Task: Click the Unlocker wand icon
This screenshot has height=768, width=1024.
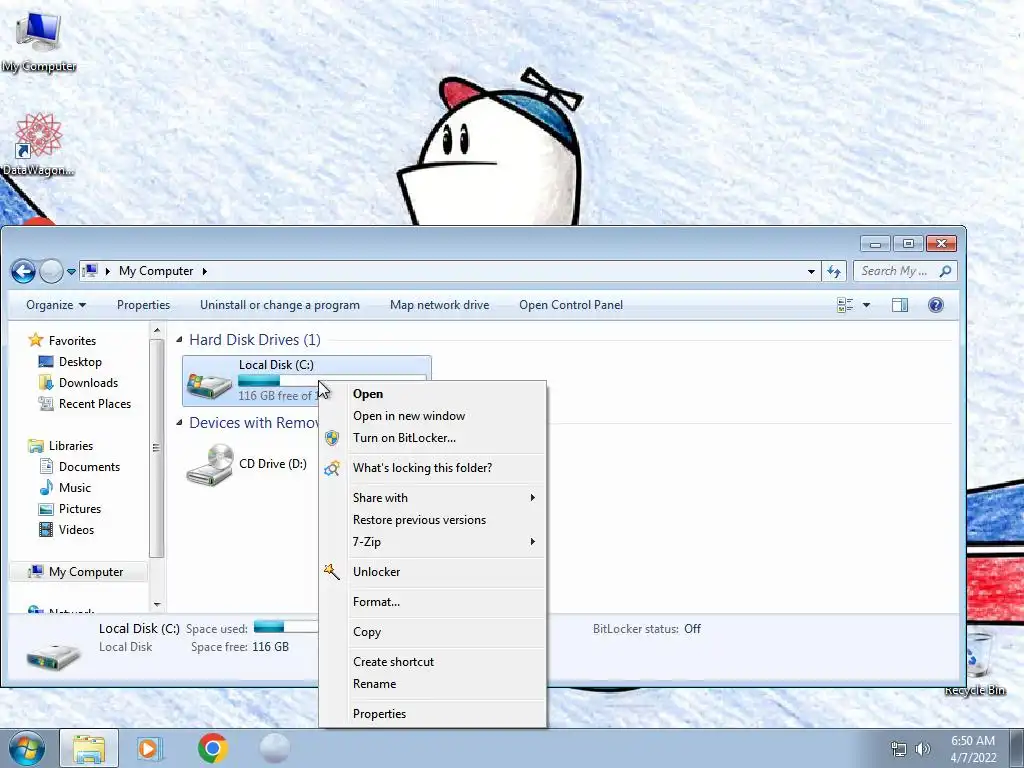Action: click(x=332, y=572)
